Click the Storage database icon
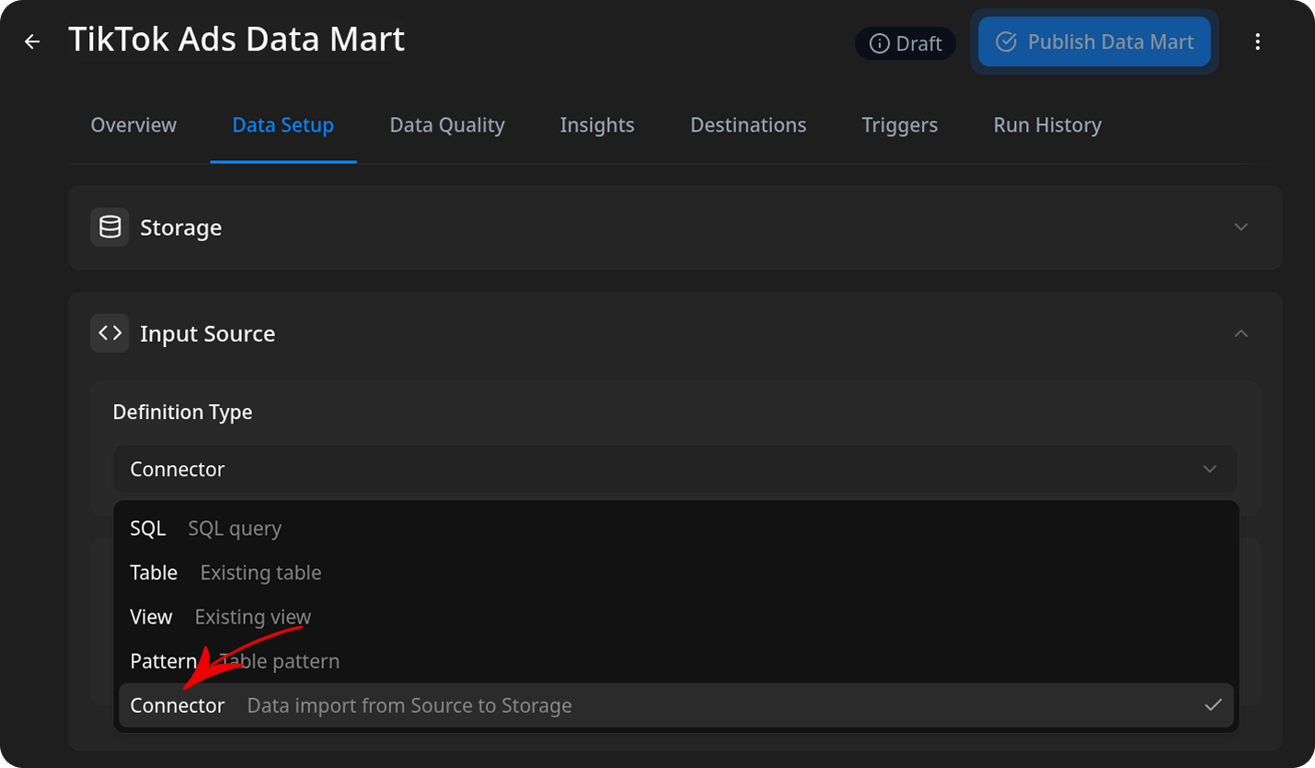 [x=110, y=227]
